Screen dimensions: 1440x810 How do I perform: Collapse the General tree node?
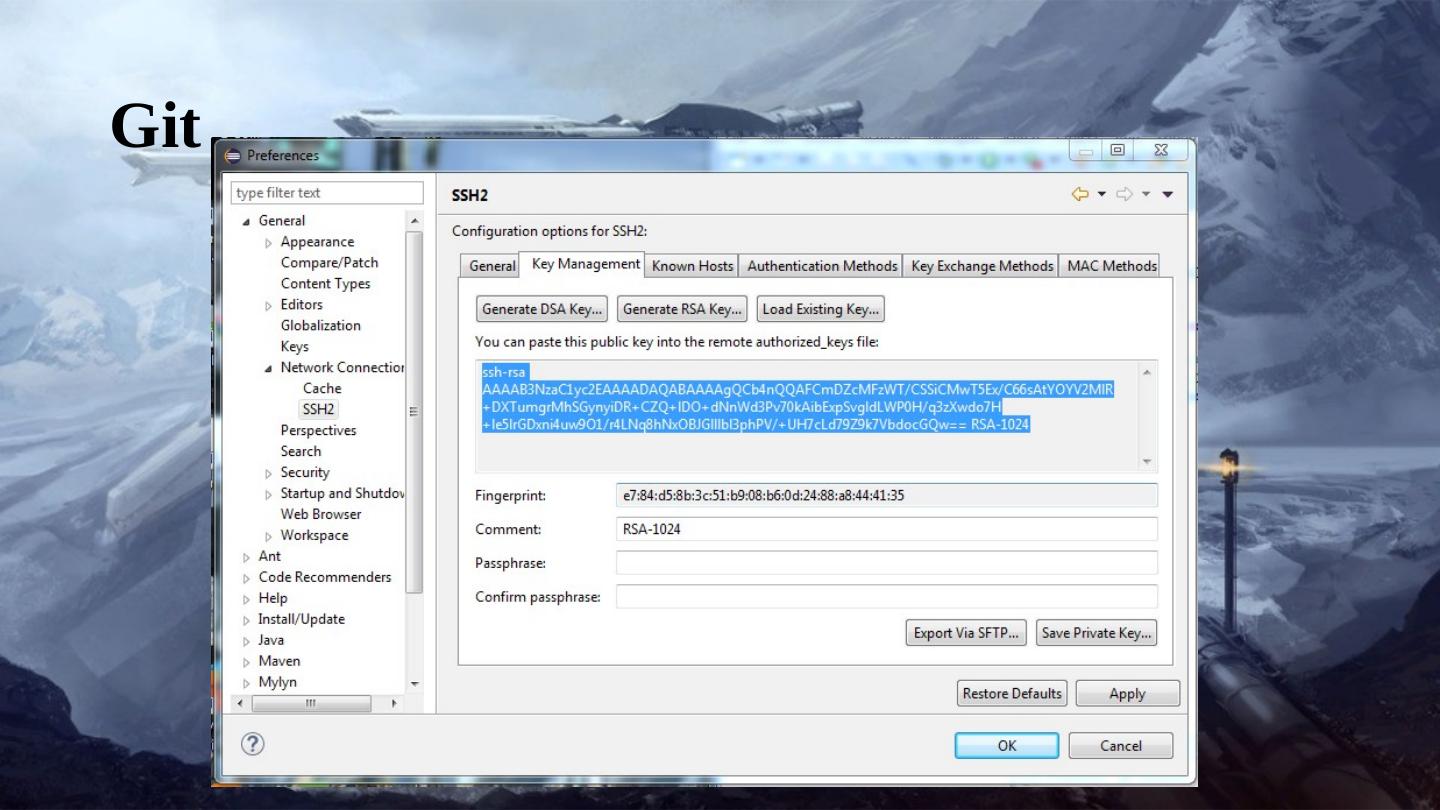tap(247, 221)
